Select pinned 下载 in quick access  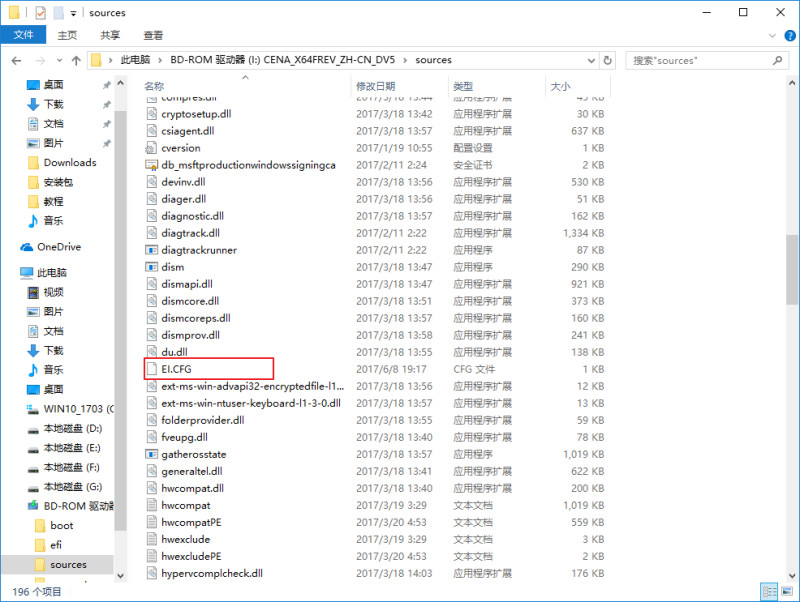(x=53, y=104)
